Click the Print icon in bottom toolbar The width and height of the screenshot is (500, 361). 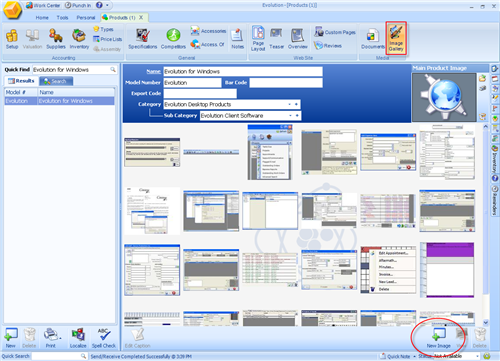pyautogui.click(x=51, y=338)
